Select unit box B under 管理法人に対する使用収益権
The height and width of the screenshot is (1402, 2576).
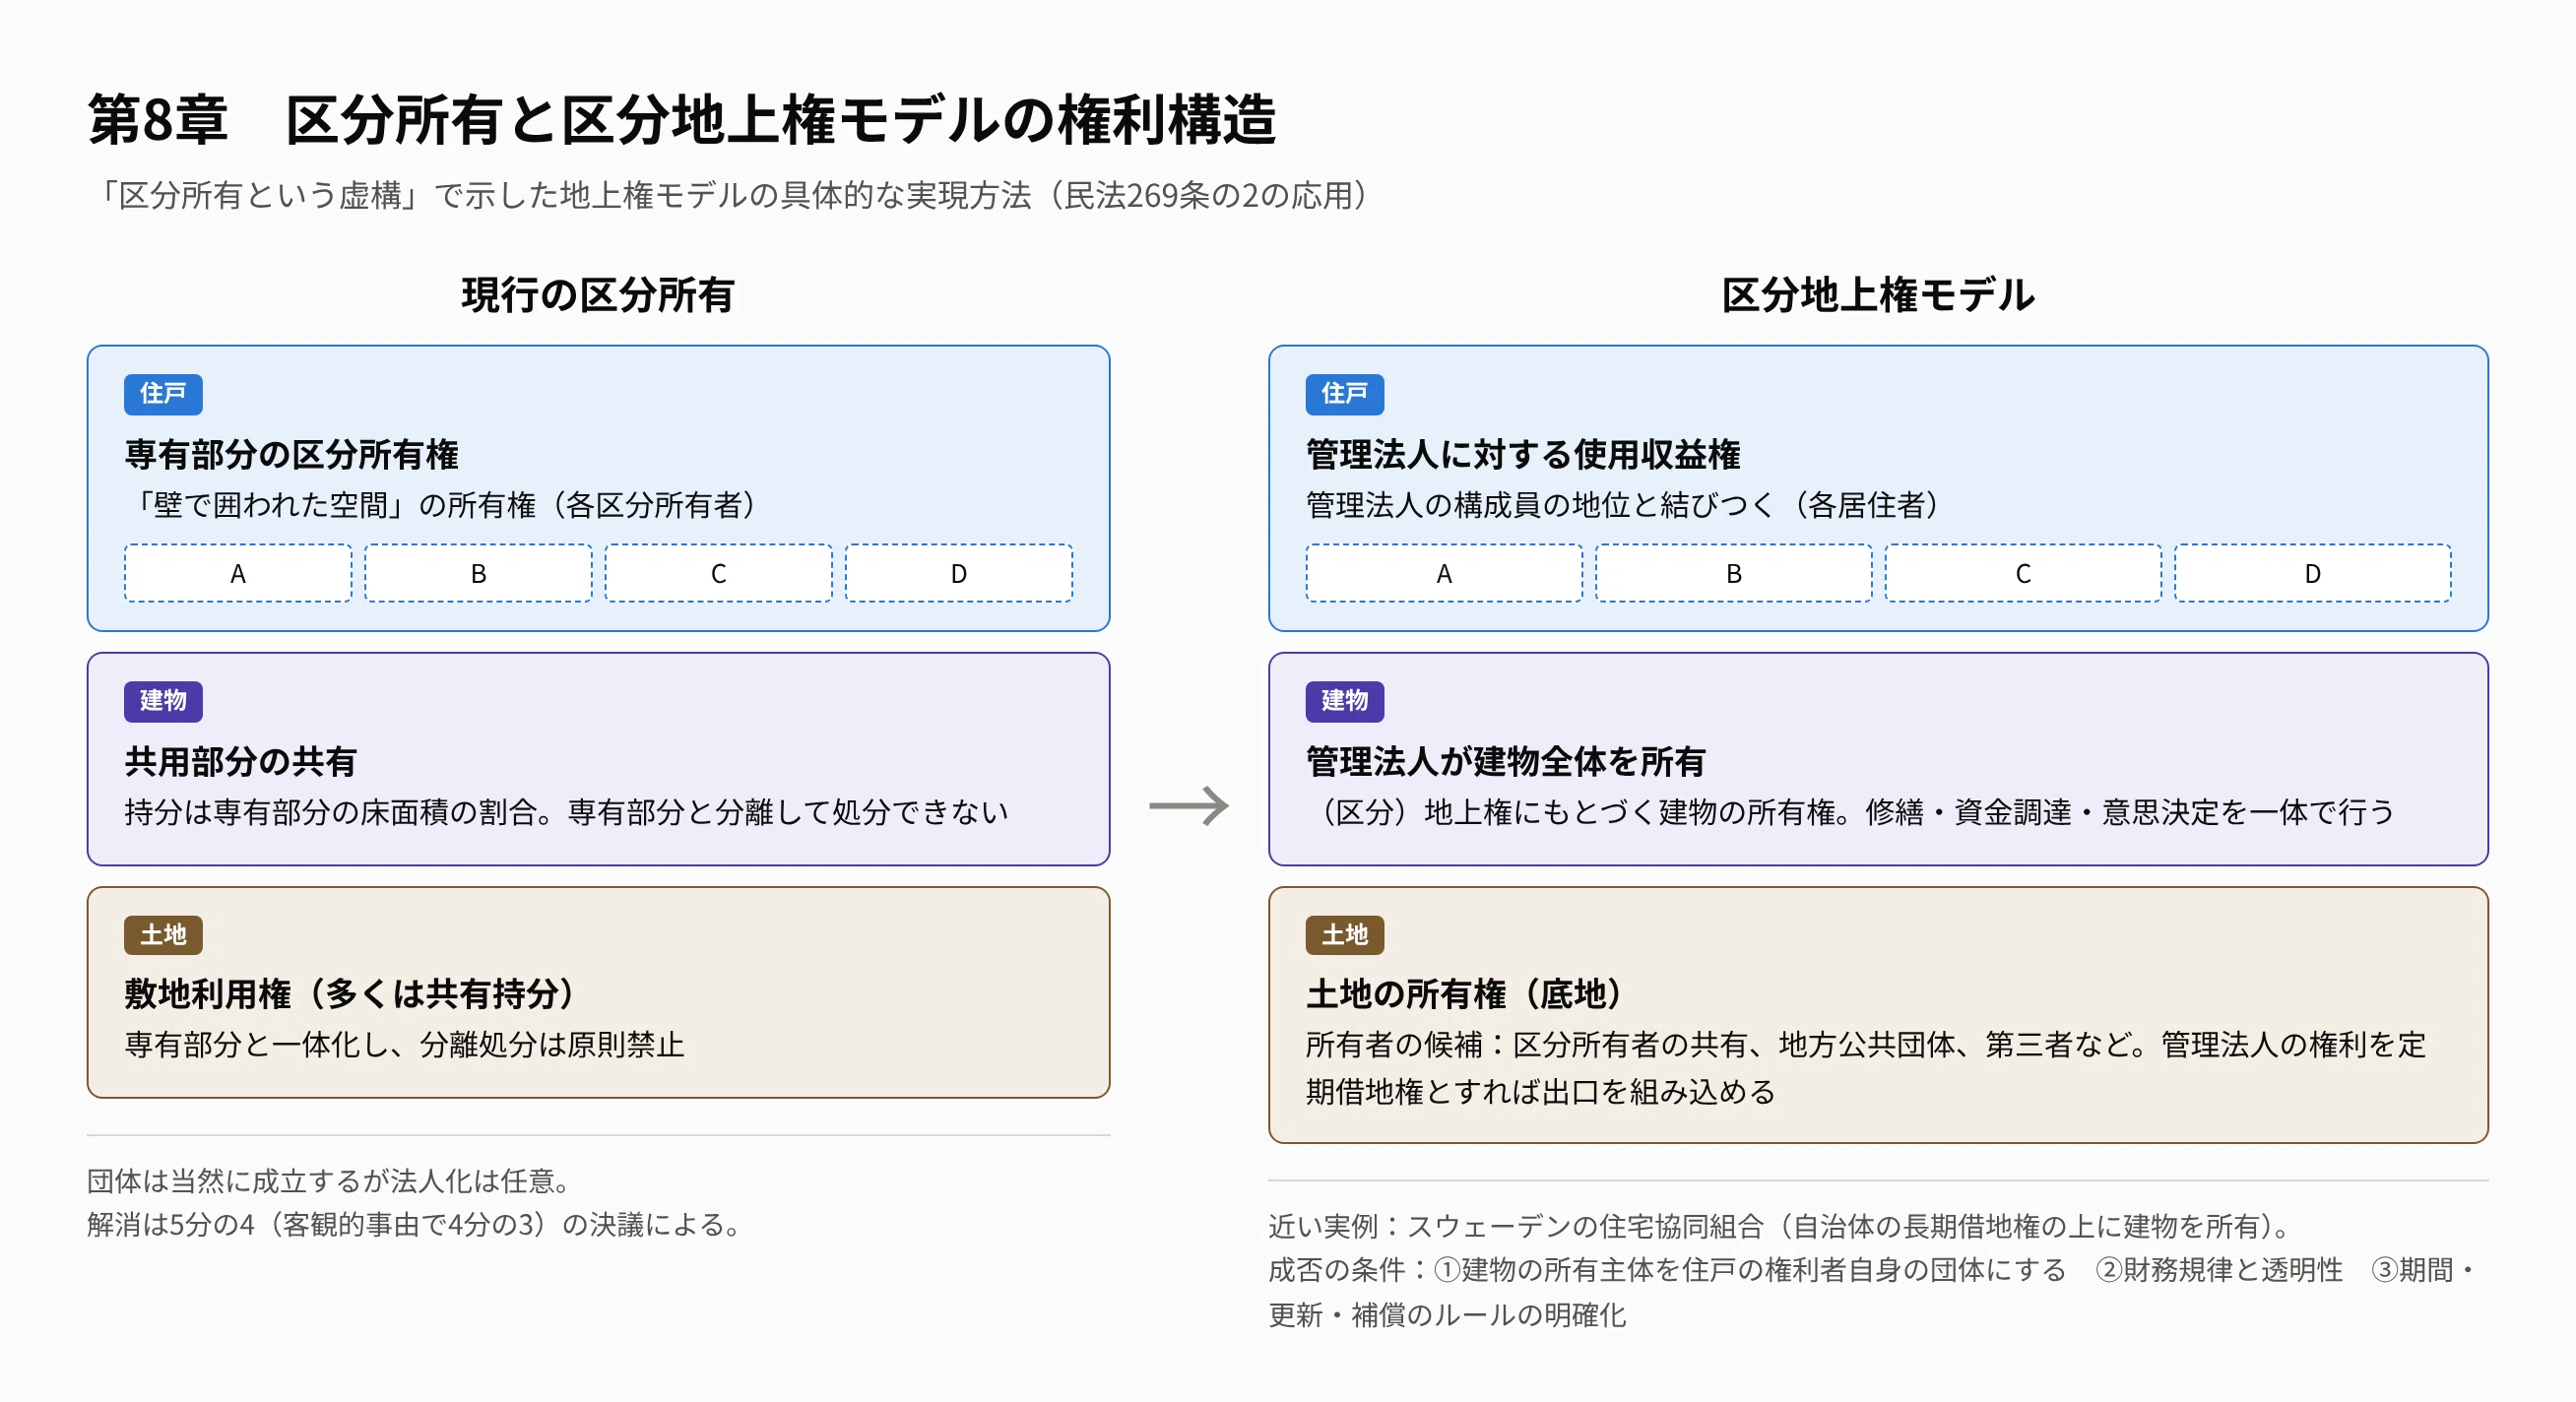coord(1733,573)
